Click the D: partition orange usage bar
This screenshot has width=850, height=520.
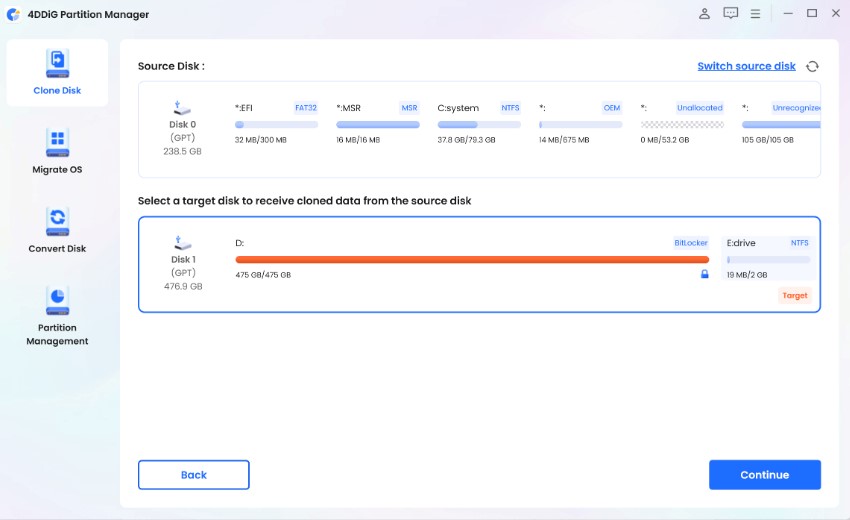point(472,260)
